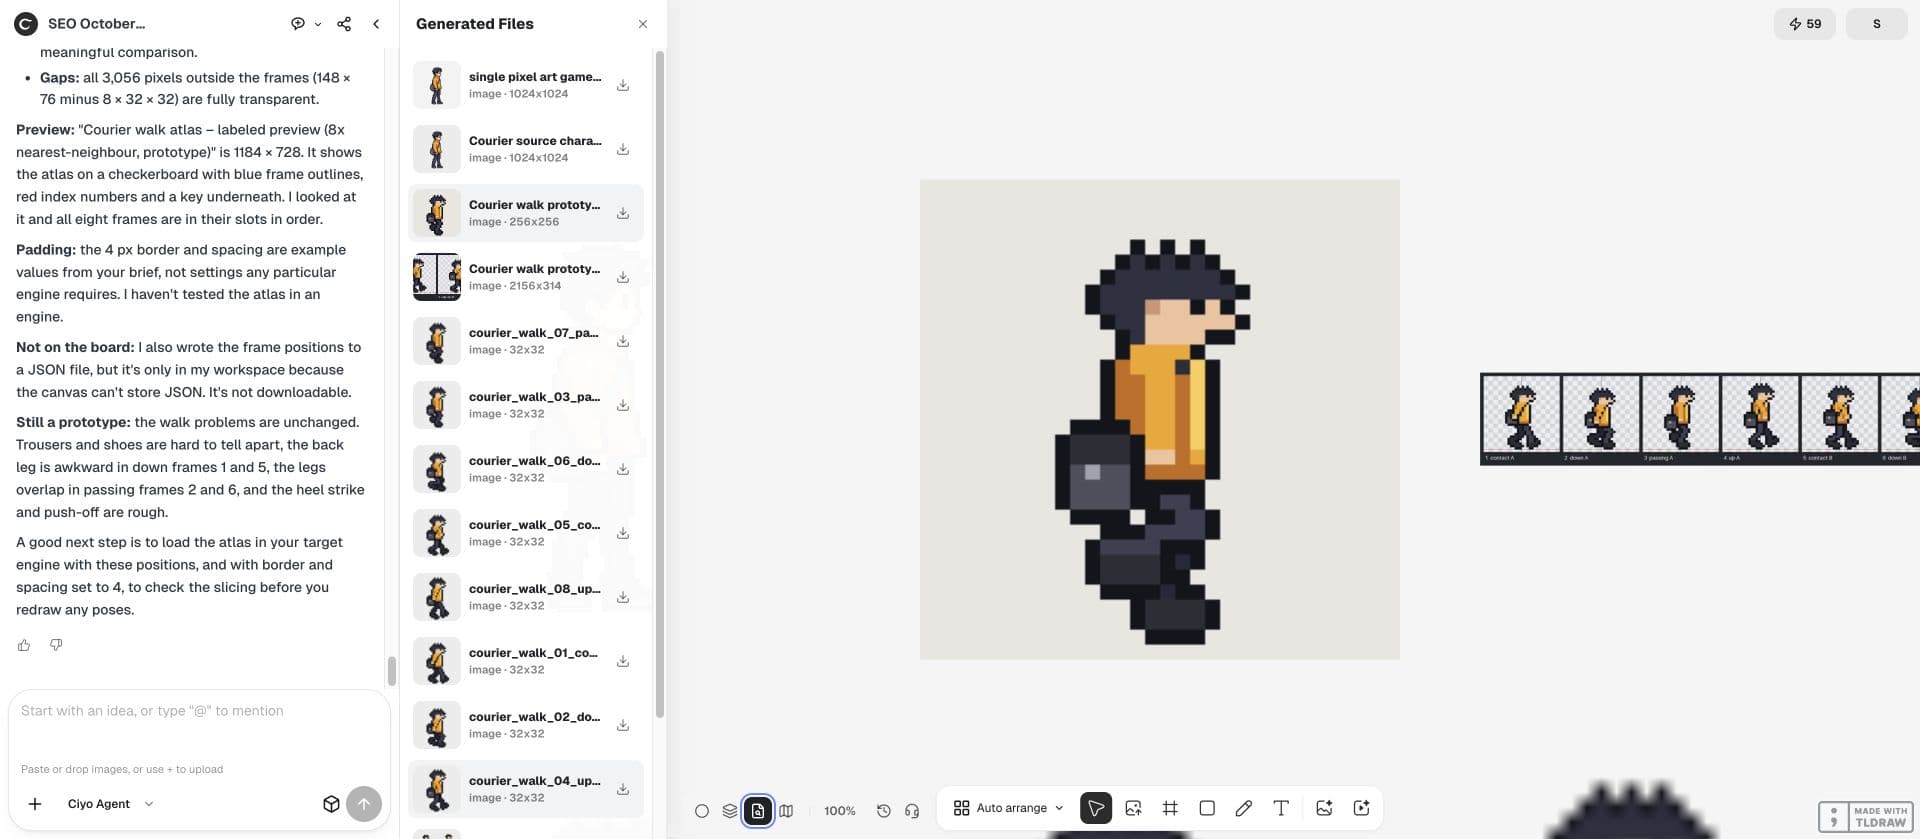
Task: Start a new chat with bubble icon
Action: point(298,24)
